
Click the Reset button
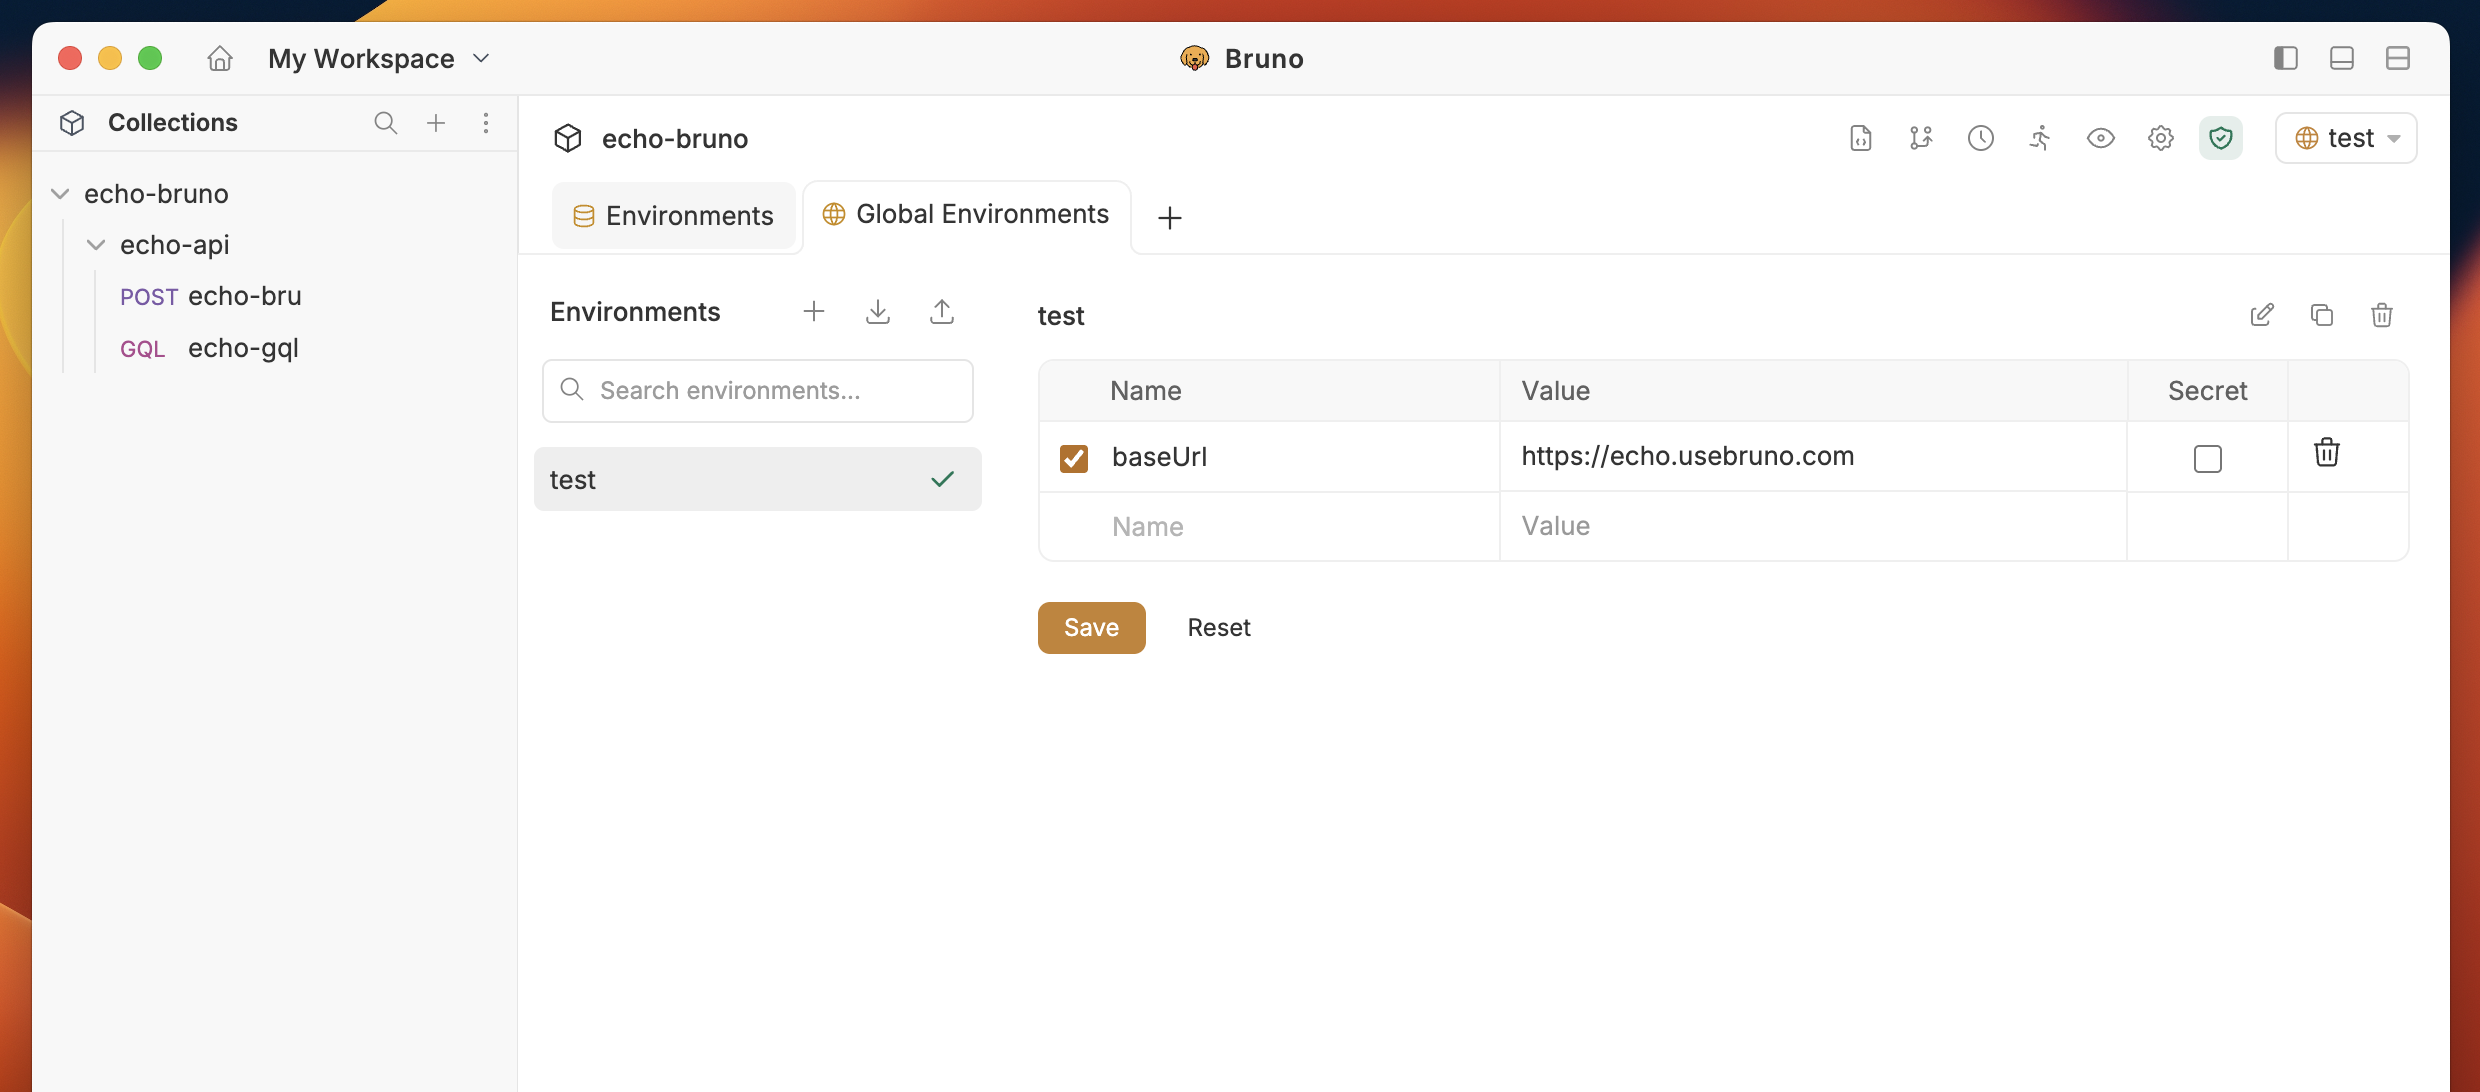(1218, 627)
